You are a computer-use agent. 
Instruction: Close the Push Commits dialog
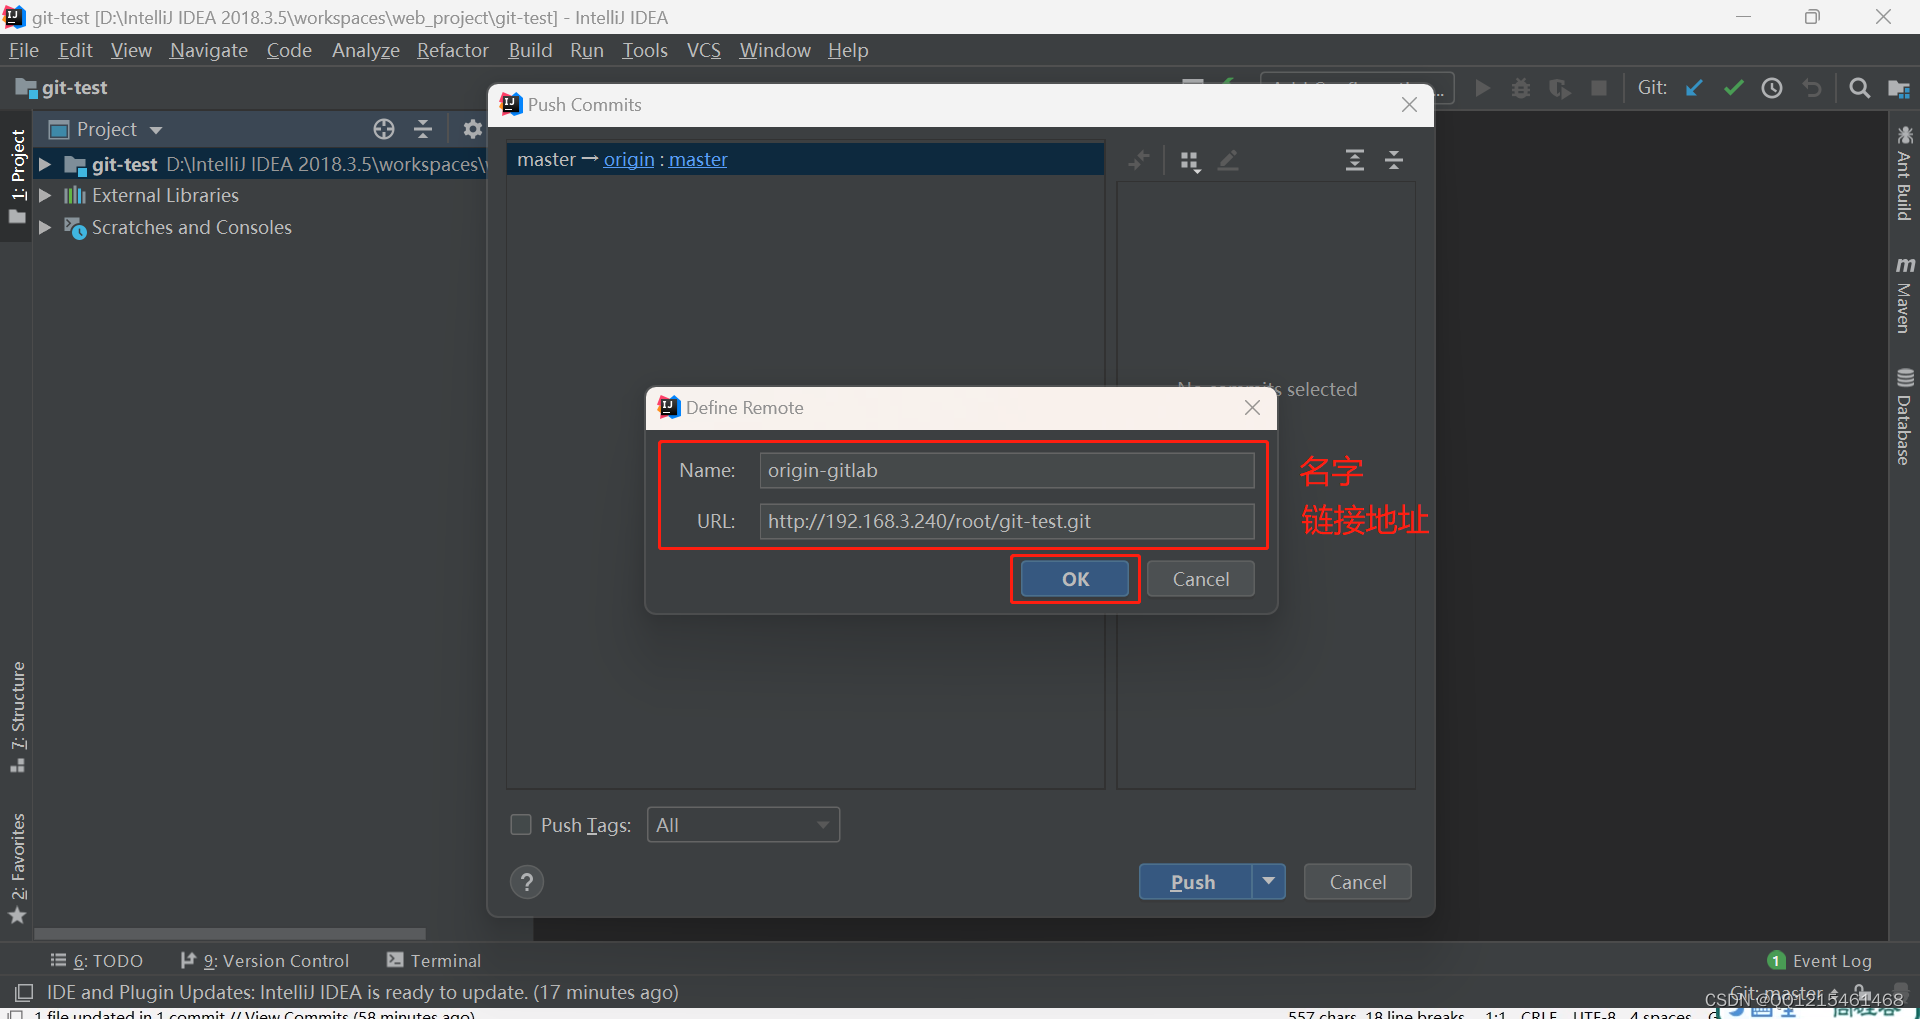click(x=1409, y=105)
